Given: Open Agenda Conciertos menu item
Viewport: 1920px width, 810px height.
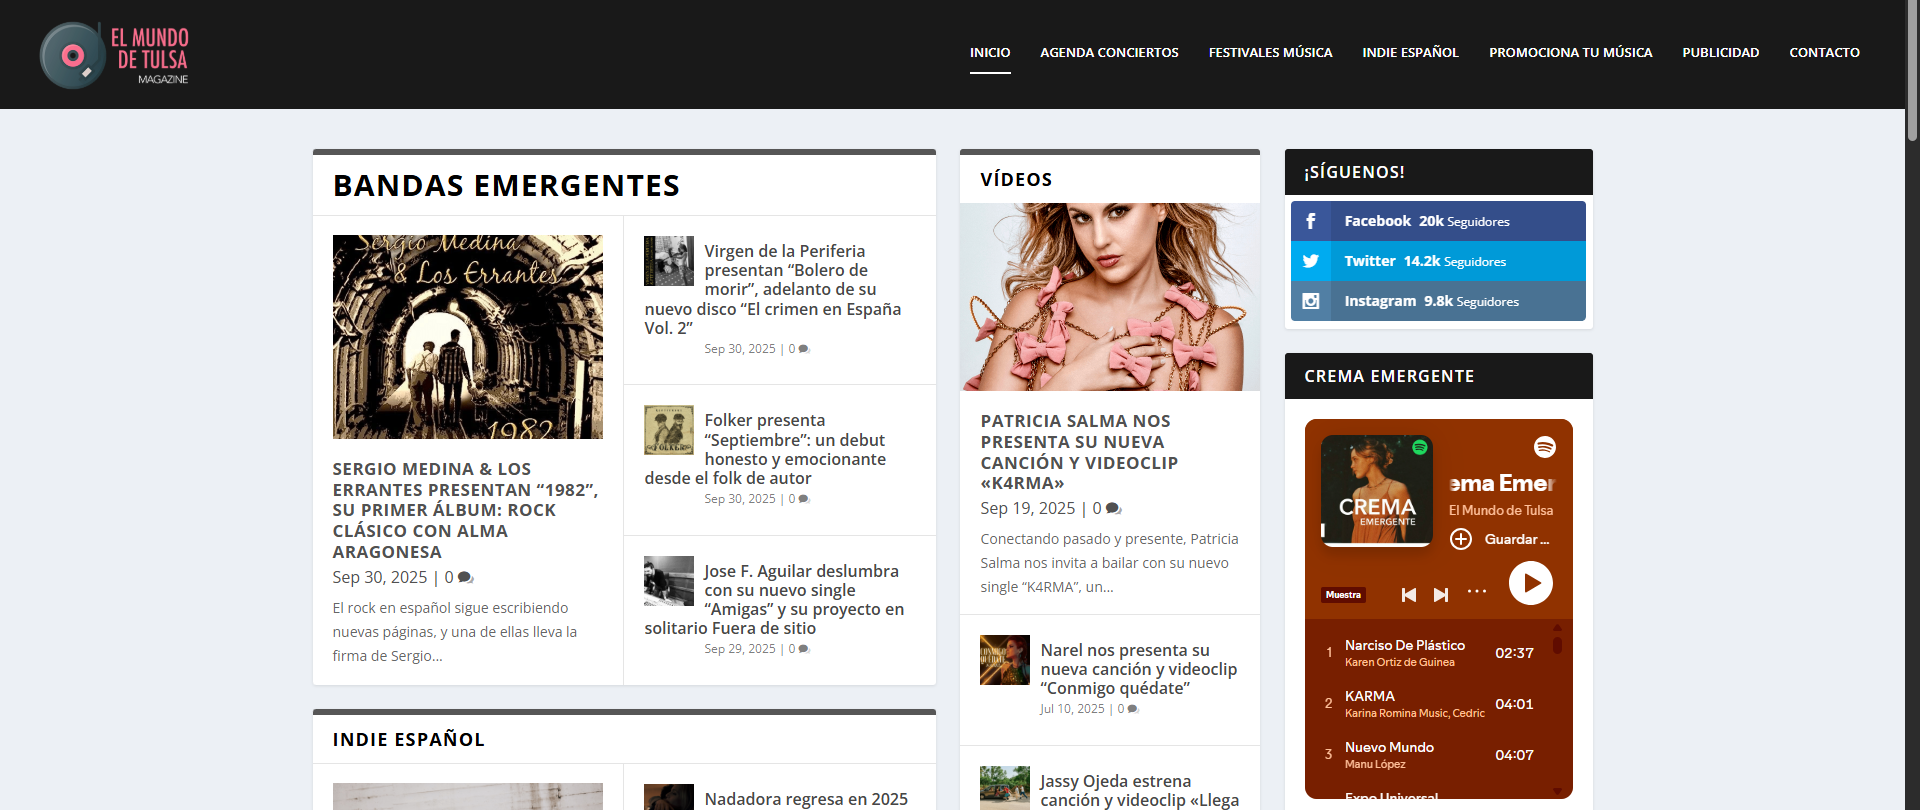Looking at the screenshot, I should 1109,53.
